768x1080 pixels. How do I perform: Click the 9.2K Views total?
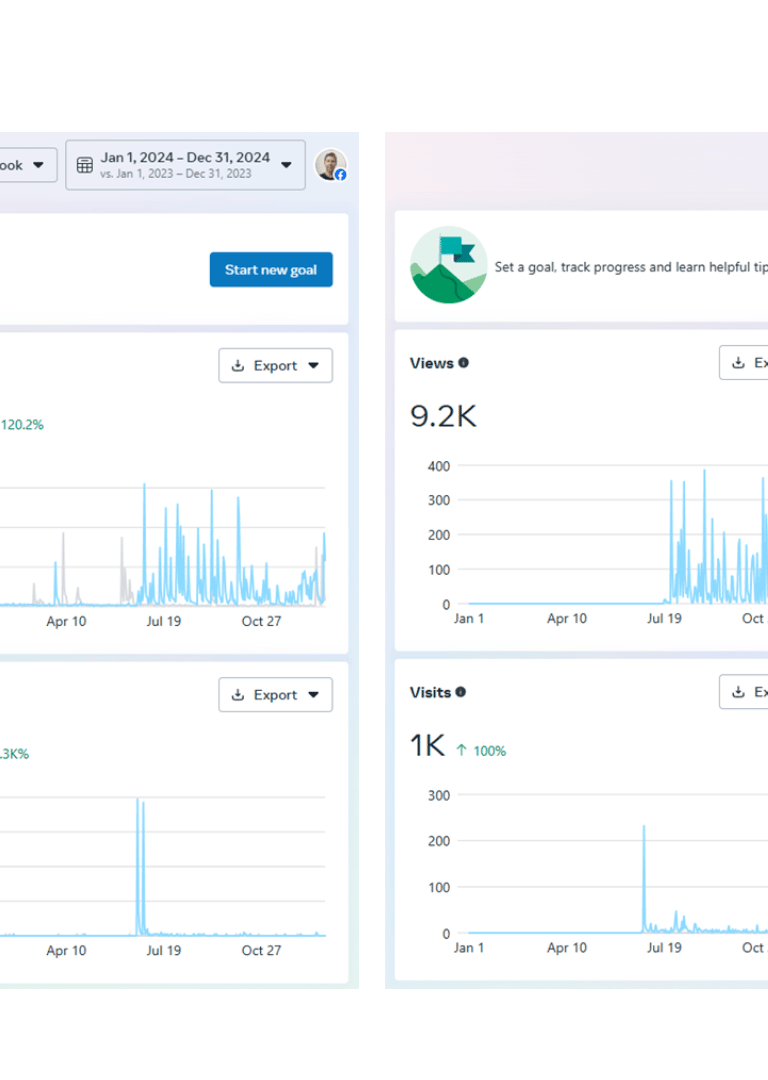pos(443,416)
